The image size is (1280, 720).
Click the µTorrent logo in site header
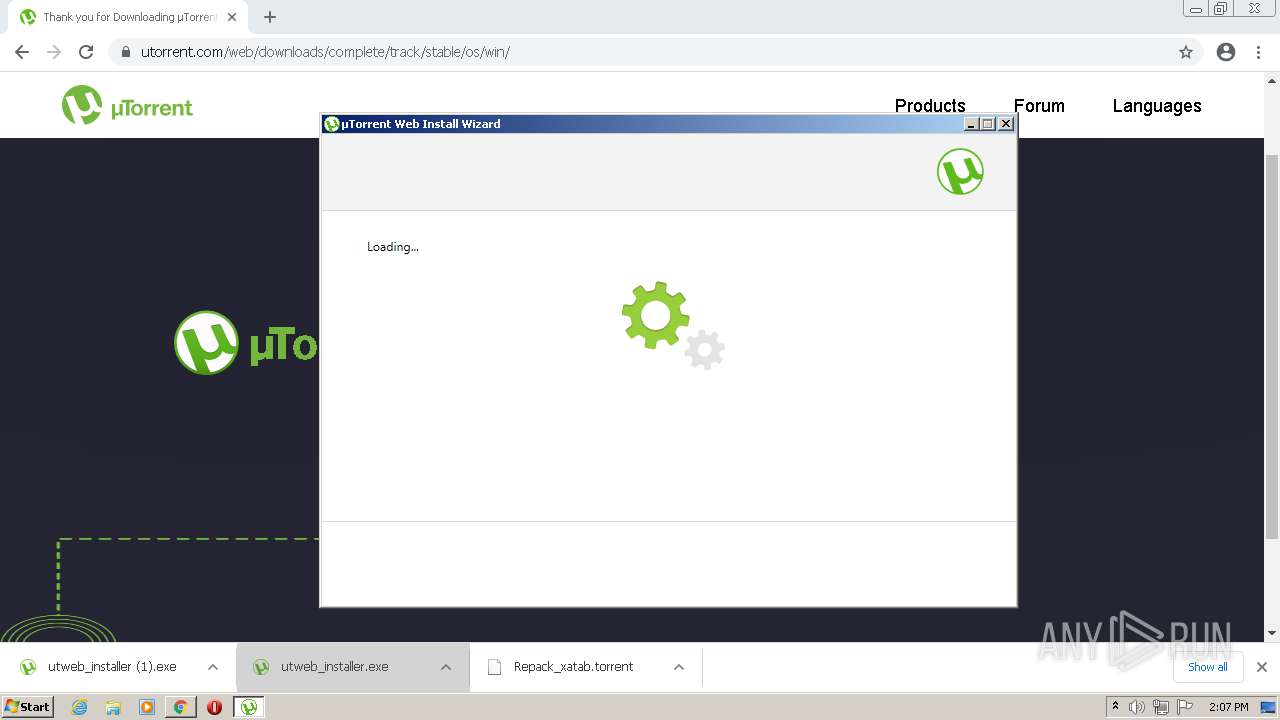(x=127, y=105)
